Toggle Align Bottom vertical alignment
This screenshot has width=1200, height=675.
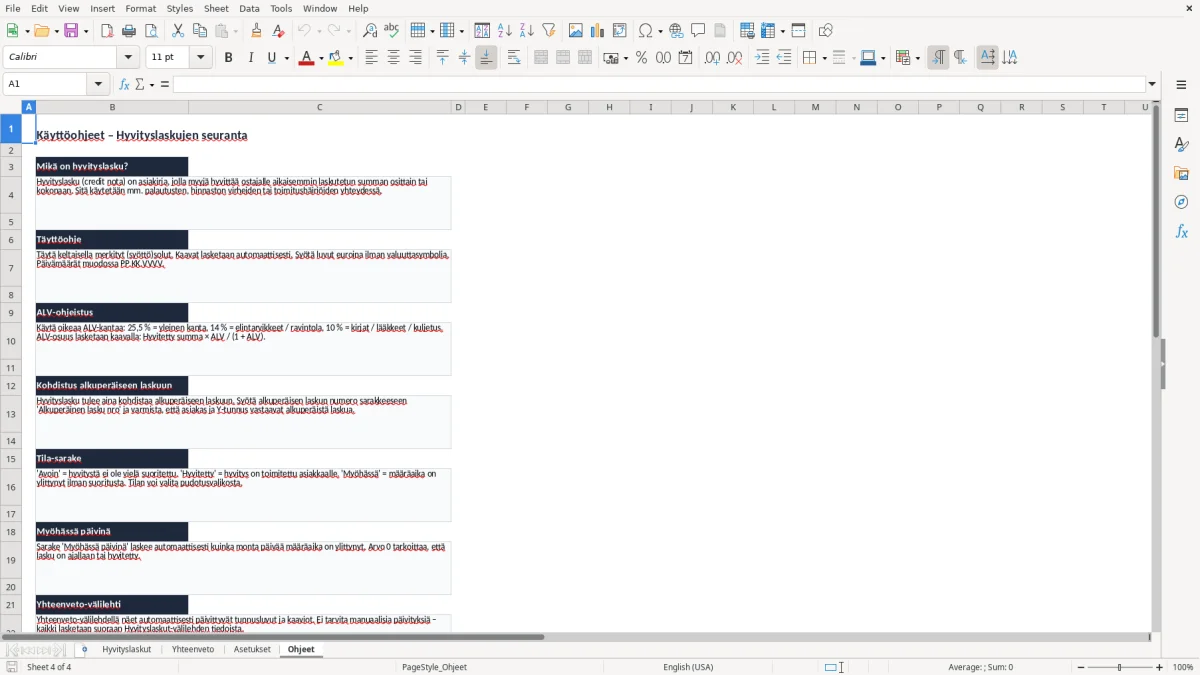(486, 58)
